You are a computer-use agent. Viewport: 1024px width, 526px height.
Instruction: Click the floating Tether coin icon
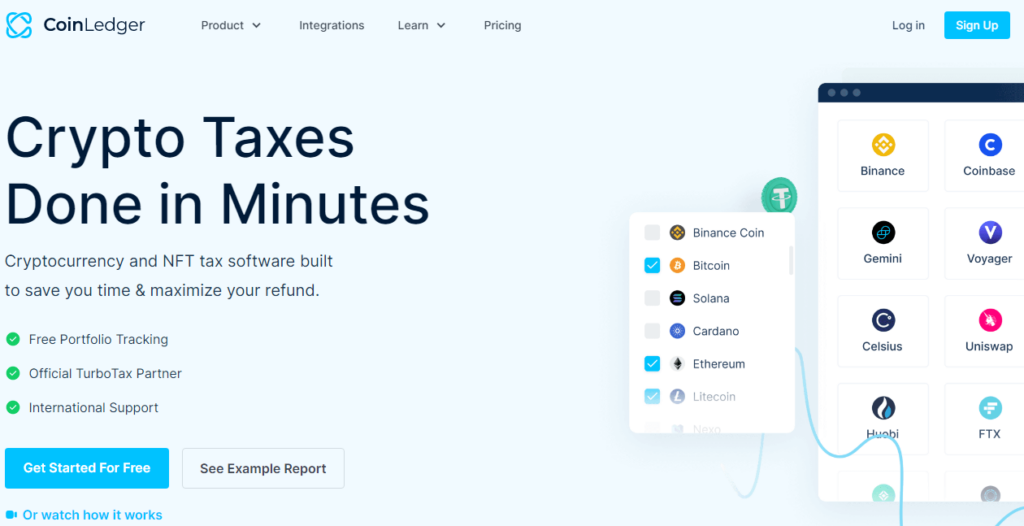780,195
